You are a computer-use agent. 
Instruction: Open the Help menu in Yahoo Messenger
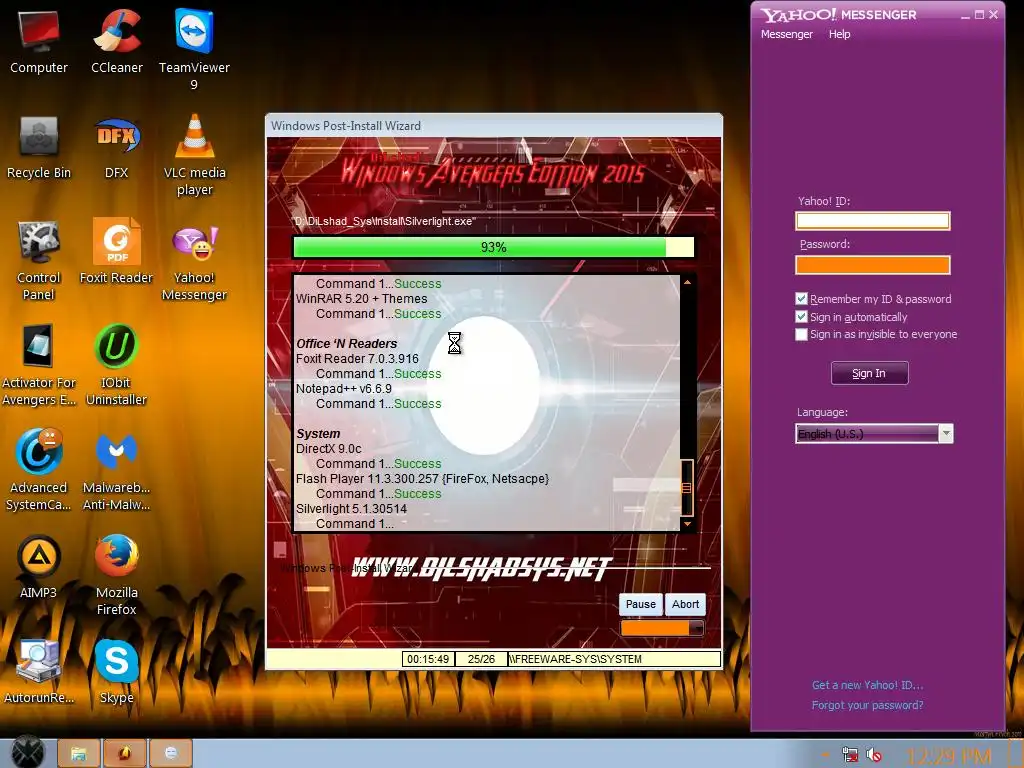coord(839,34)
